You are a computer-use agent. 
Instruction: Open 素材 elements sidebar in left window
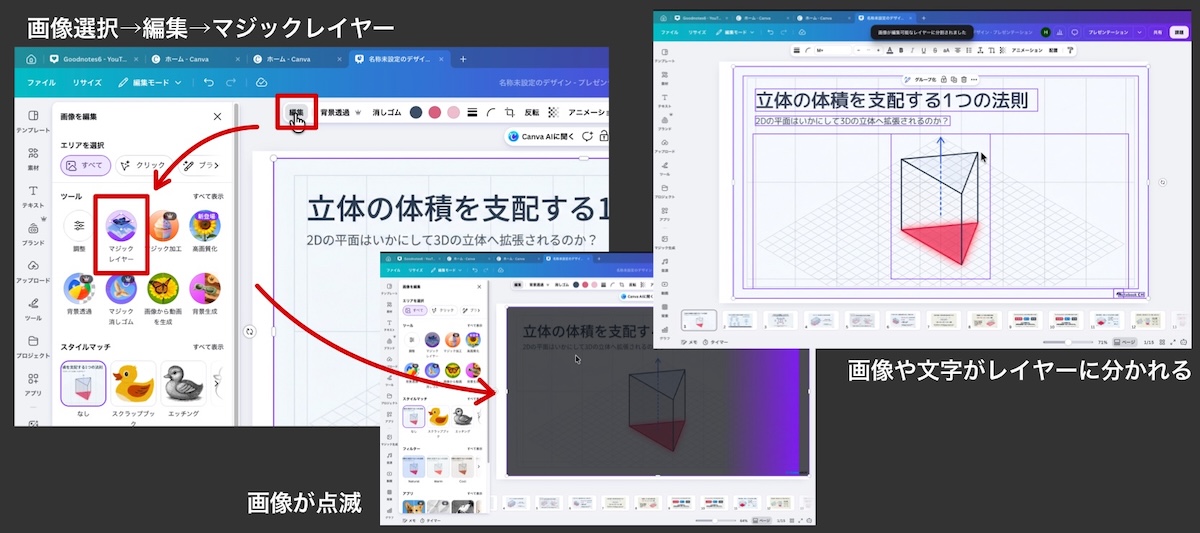33,159
